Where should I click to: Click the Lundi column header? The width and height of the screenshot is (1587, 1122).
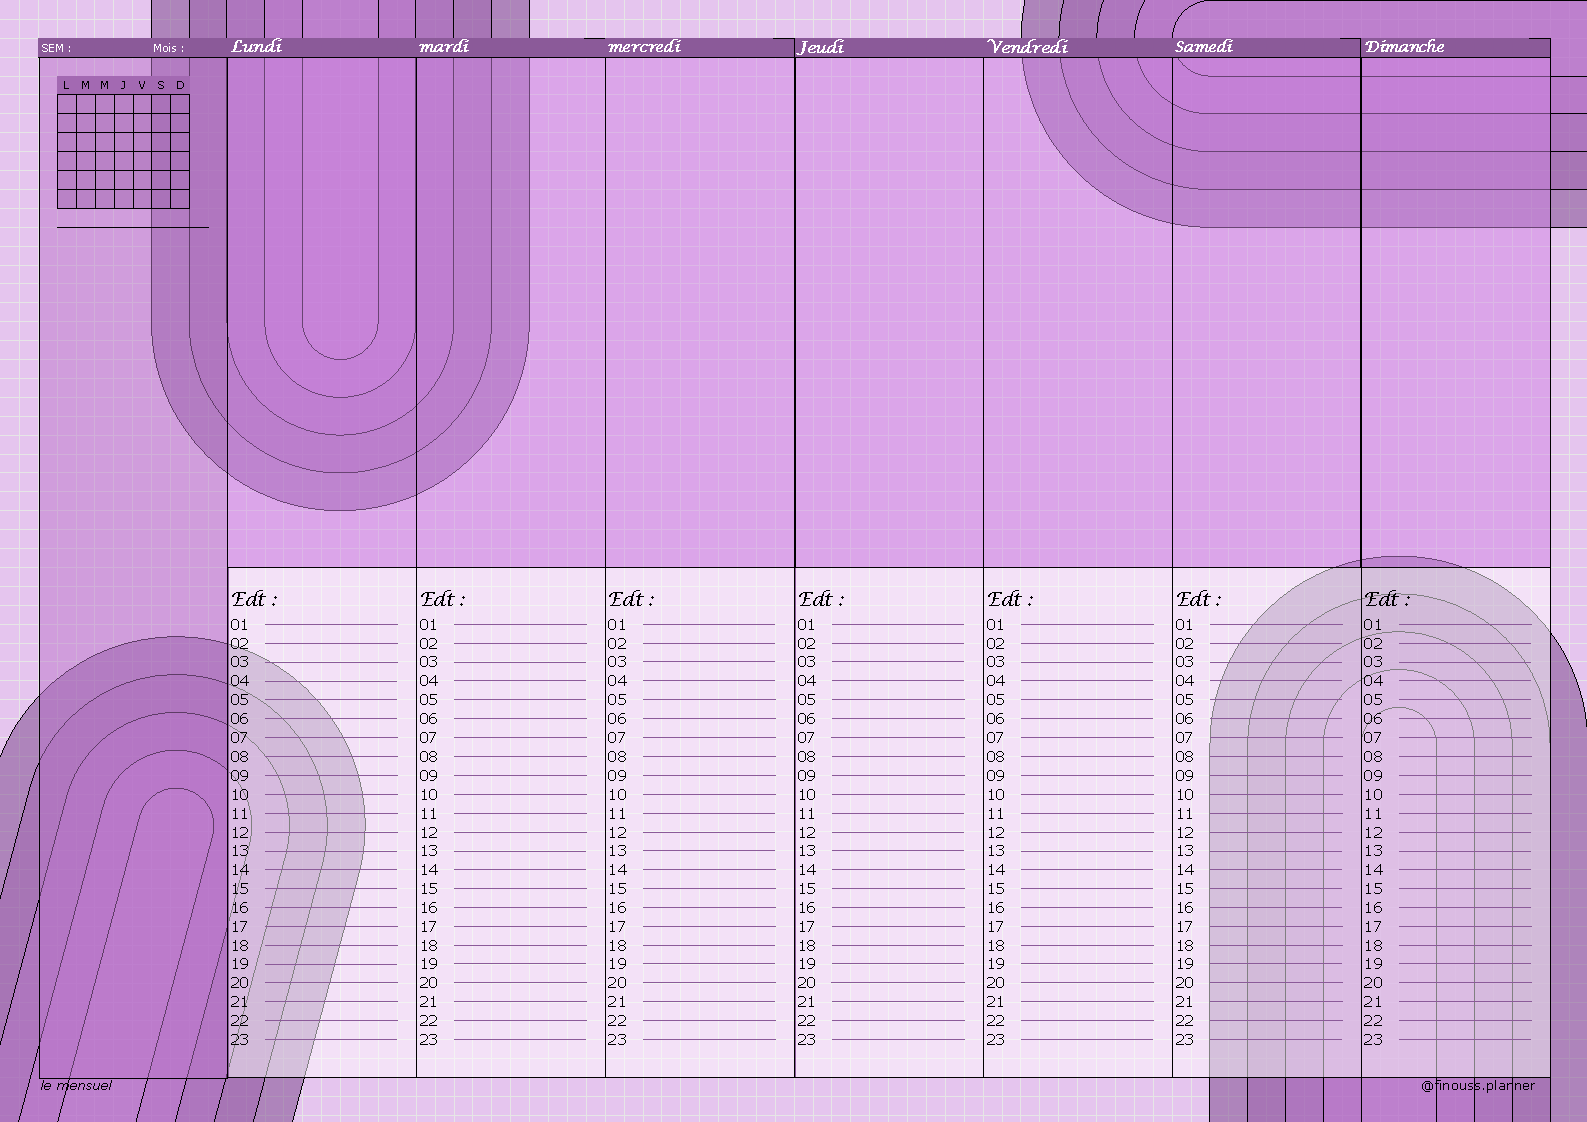point(256,47)
